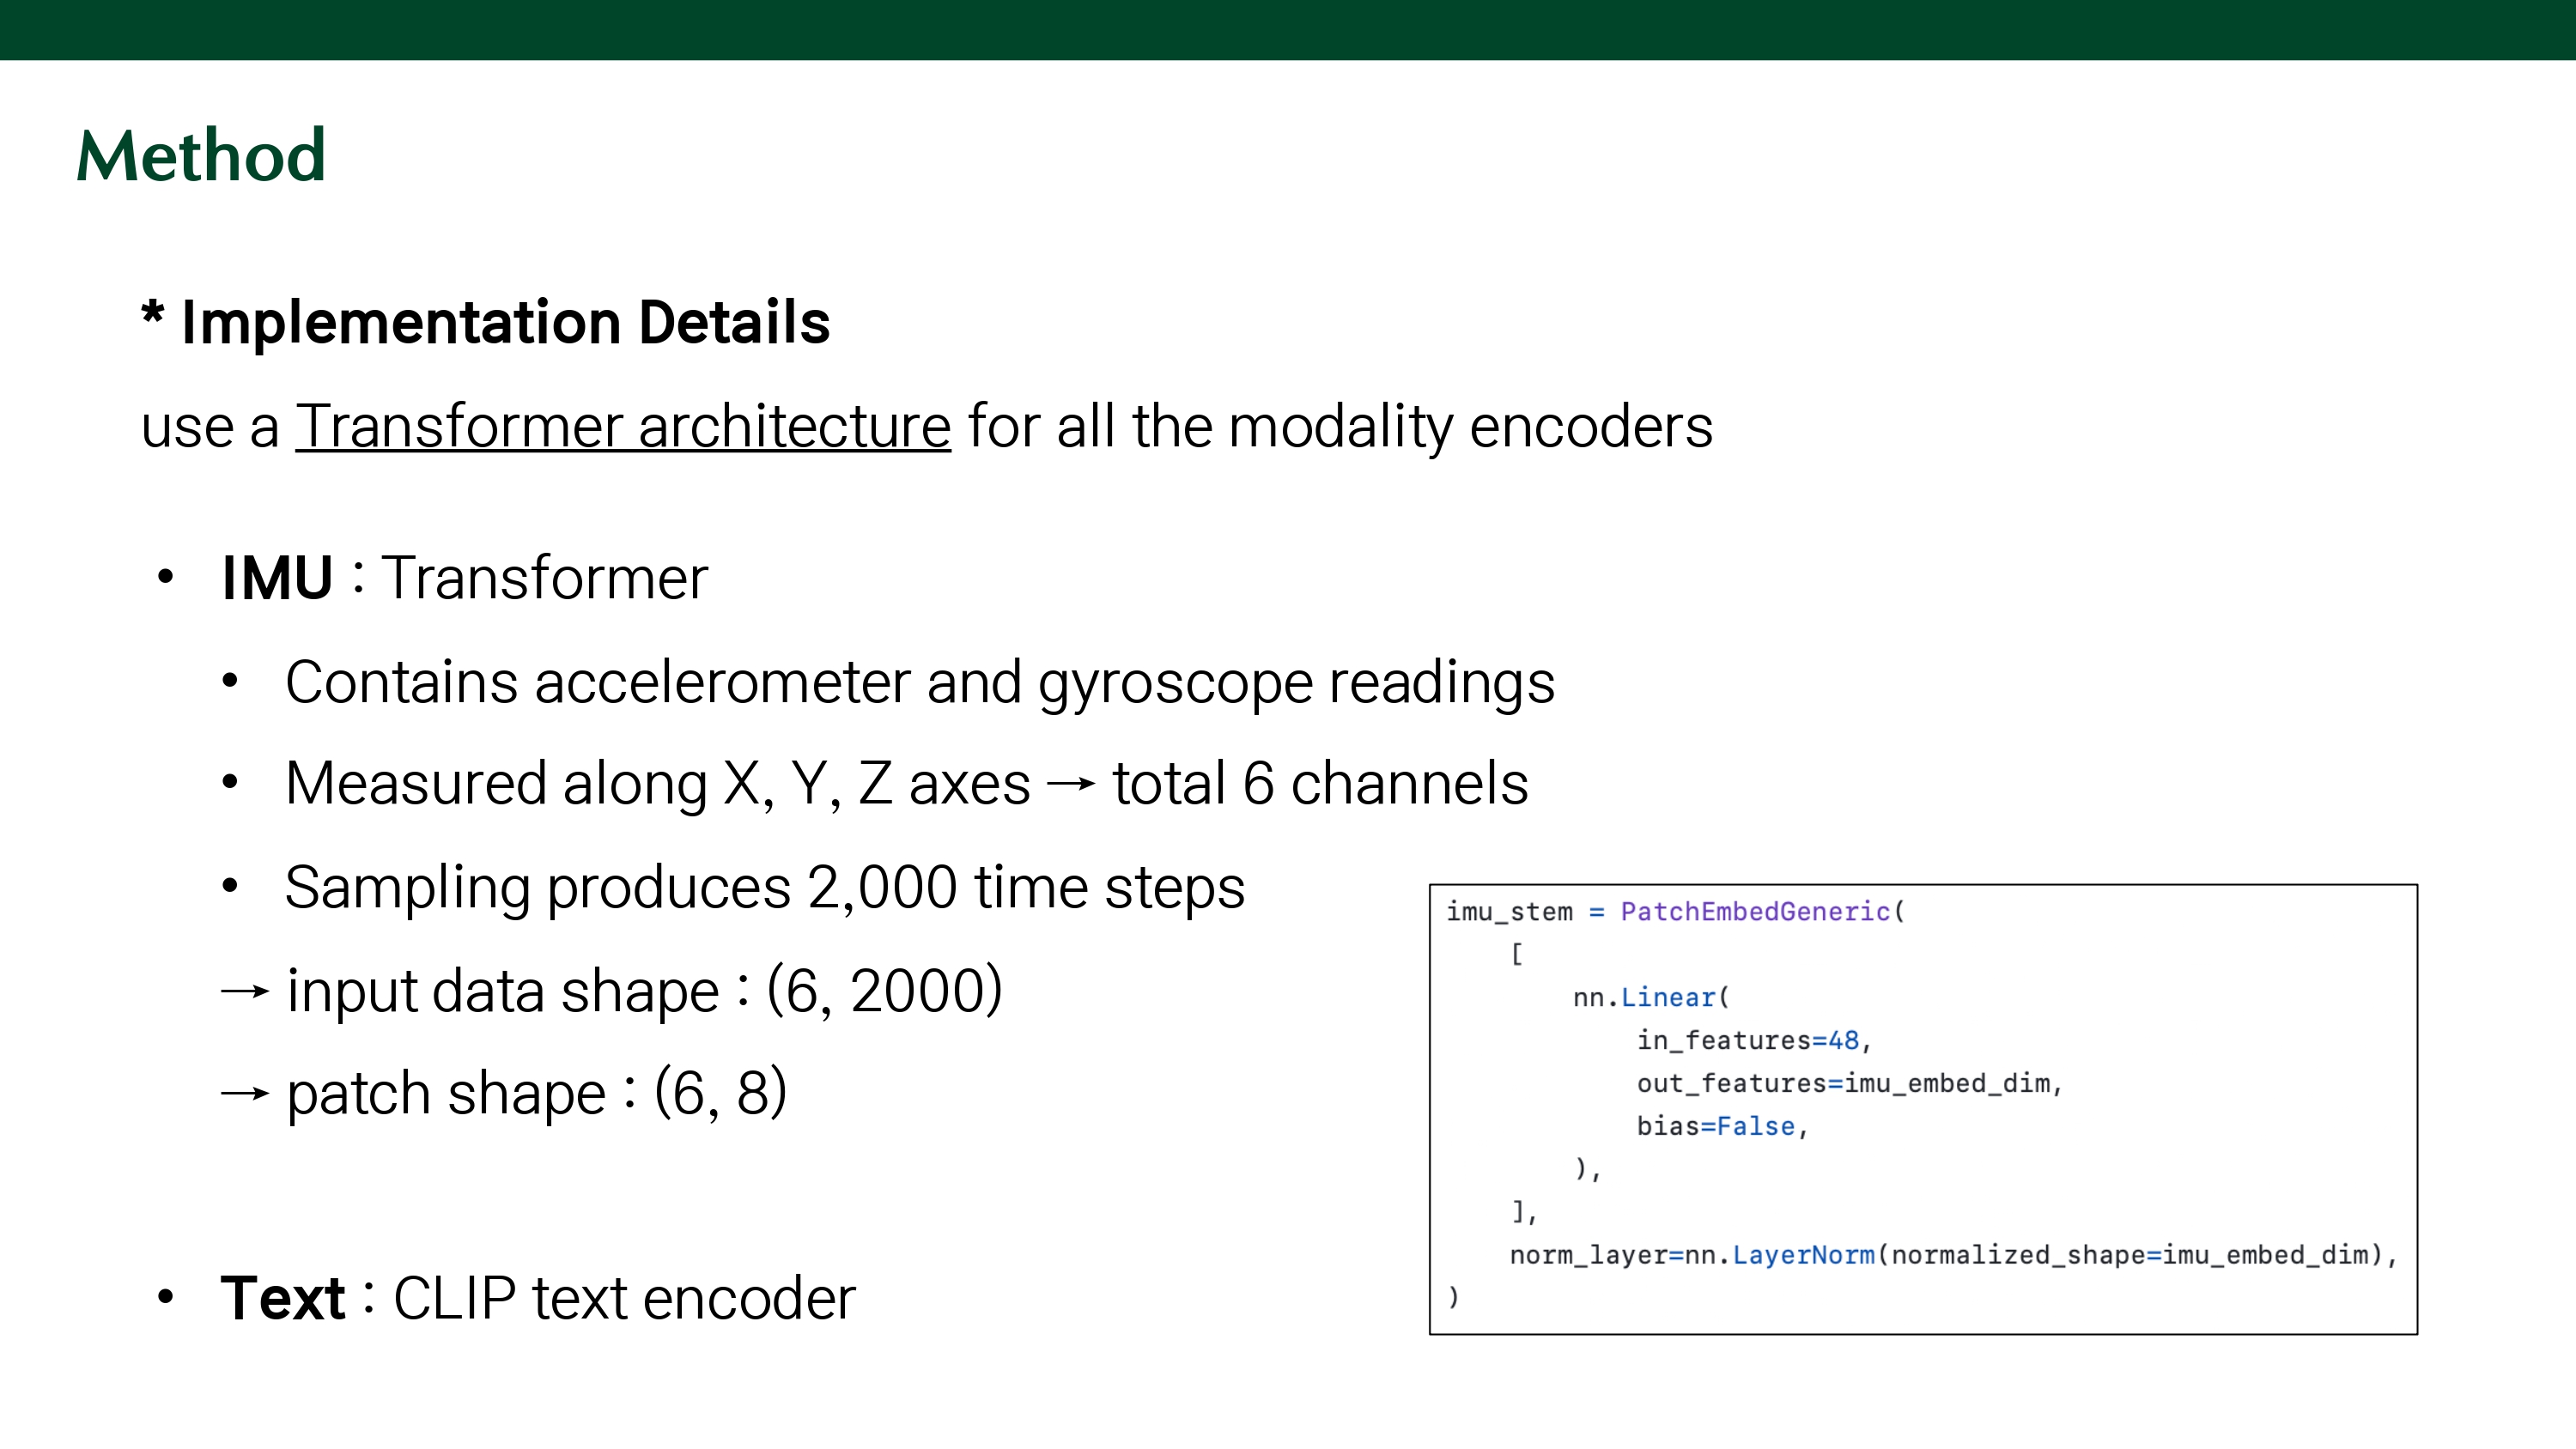Click the Sampling produces 2,000 time steps line
Screen dimensions: 2576x1449
[x=764, y=887]
